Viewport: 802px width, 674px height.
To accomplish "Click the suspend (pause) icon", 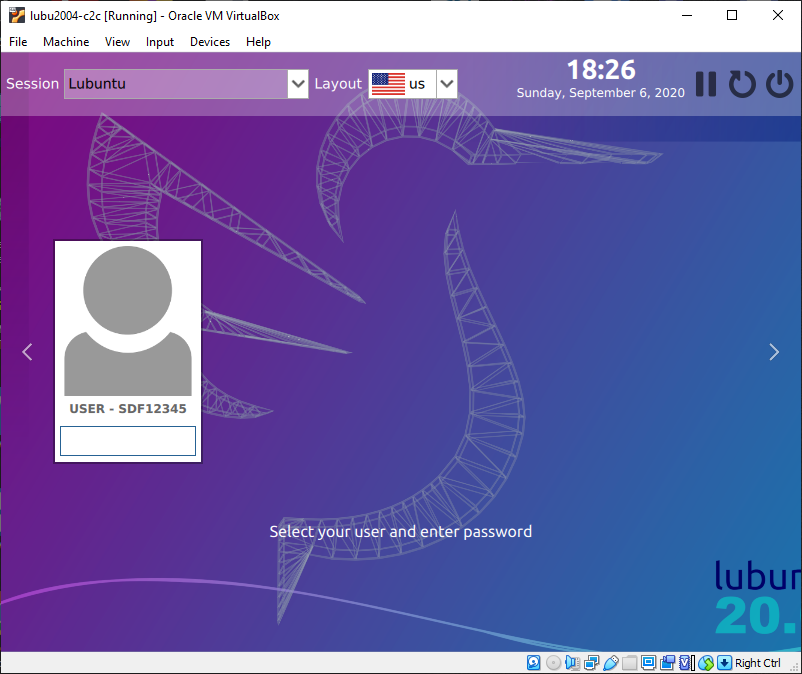I will (x=706, y=84).
